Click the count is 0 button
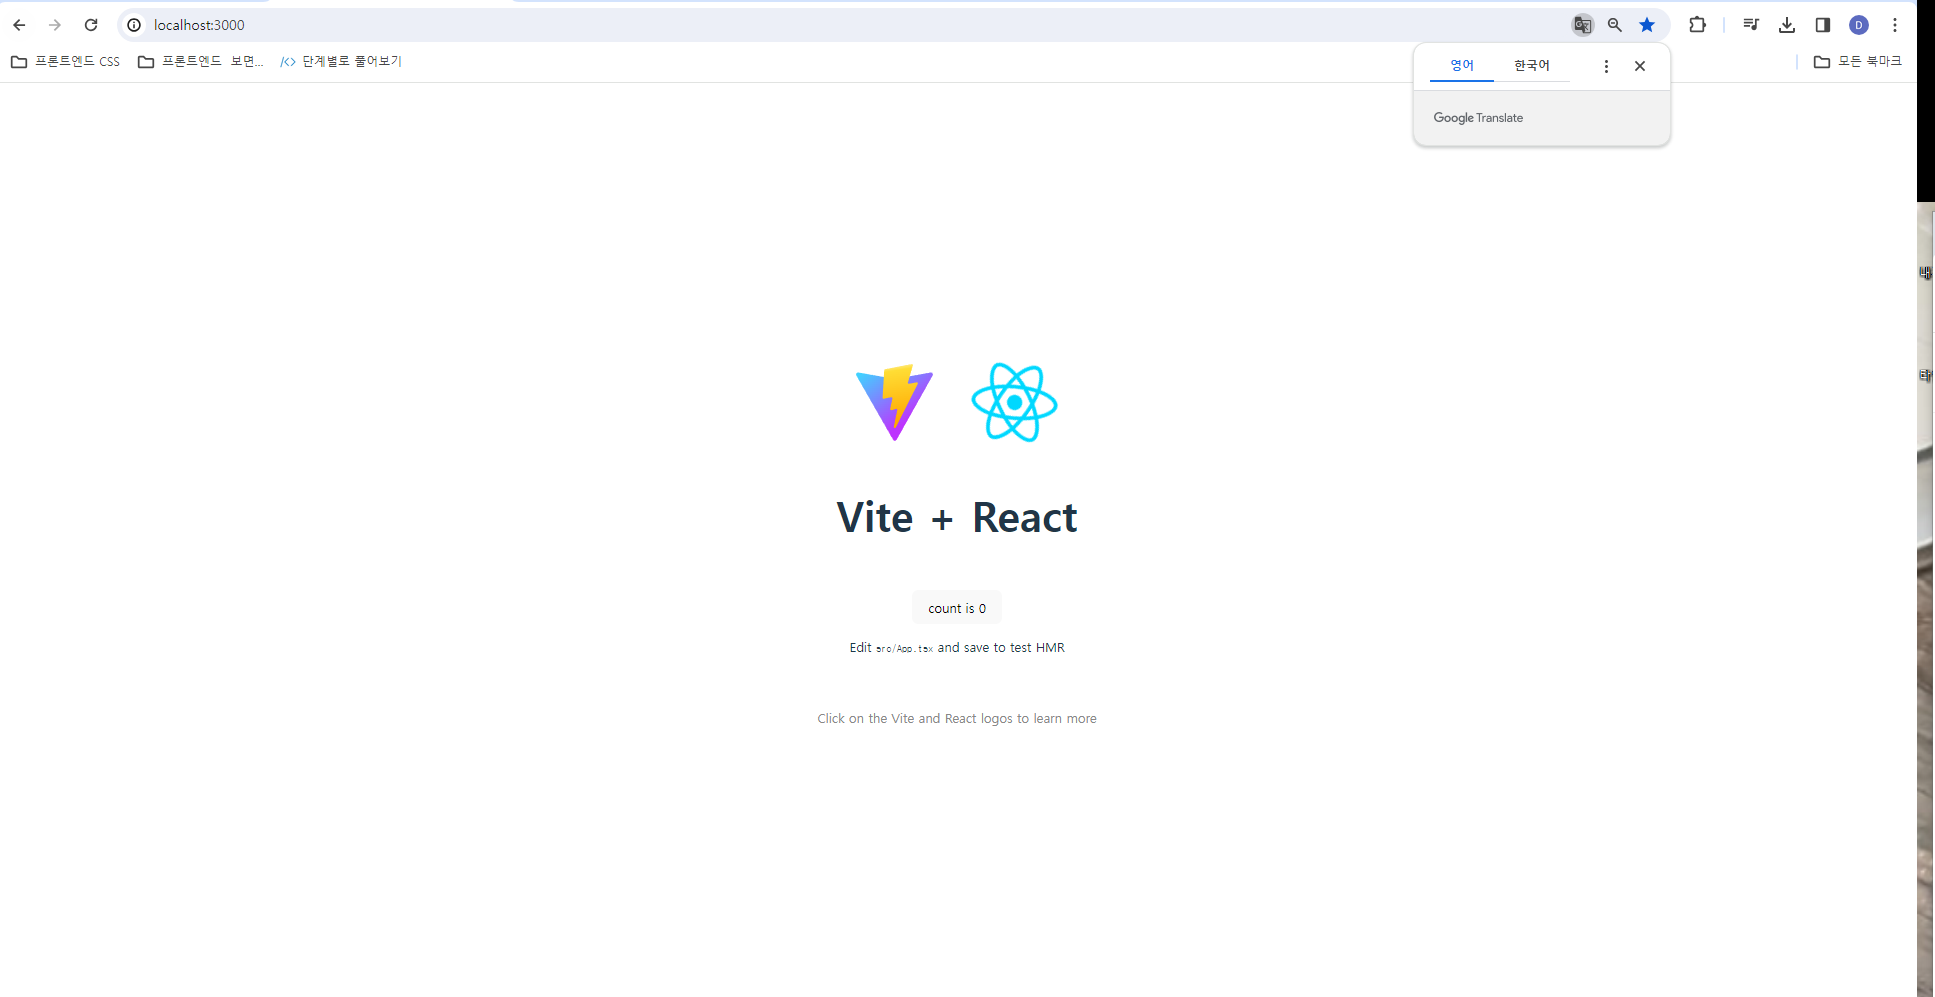 click(x=957, y=608)
